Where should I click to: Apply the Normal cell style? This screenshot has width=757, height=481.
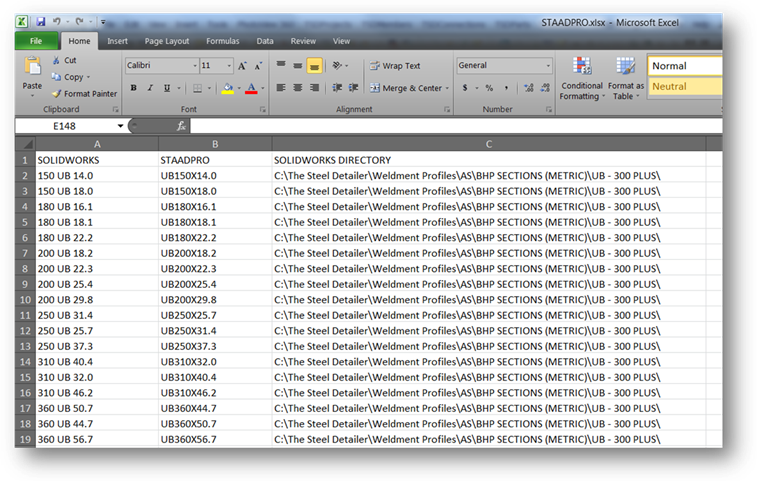point(685,66)
